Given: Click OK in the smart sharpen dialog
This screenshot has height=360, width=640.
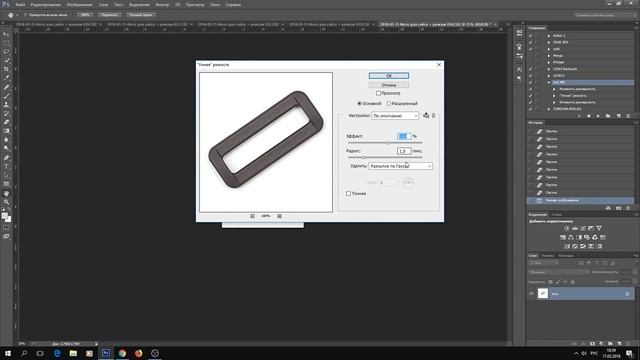Looking at the screenshot, I should [389, 76].
